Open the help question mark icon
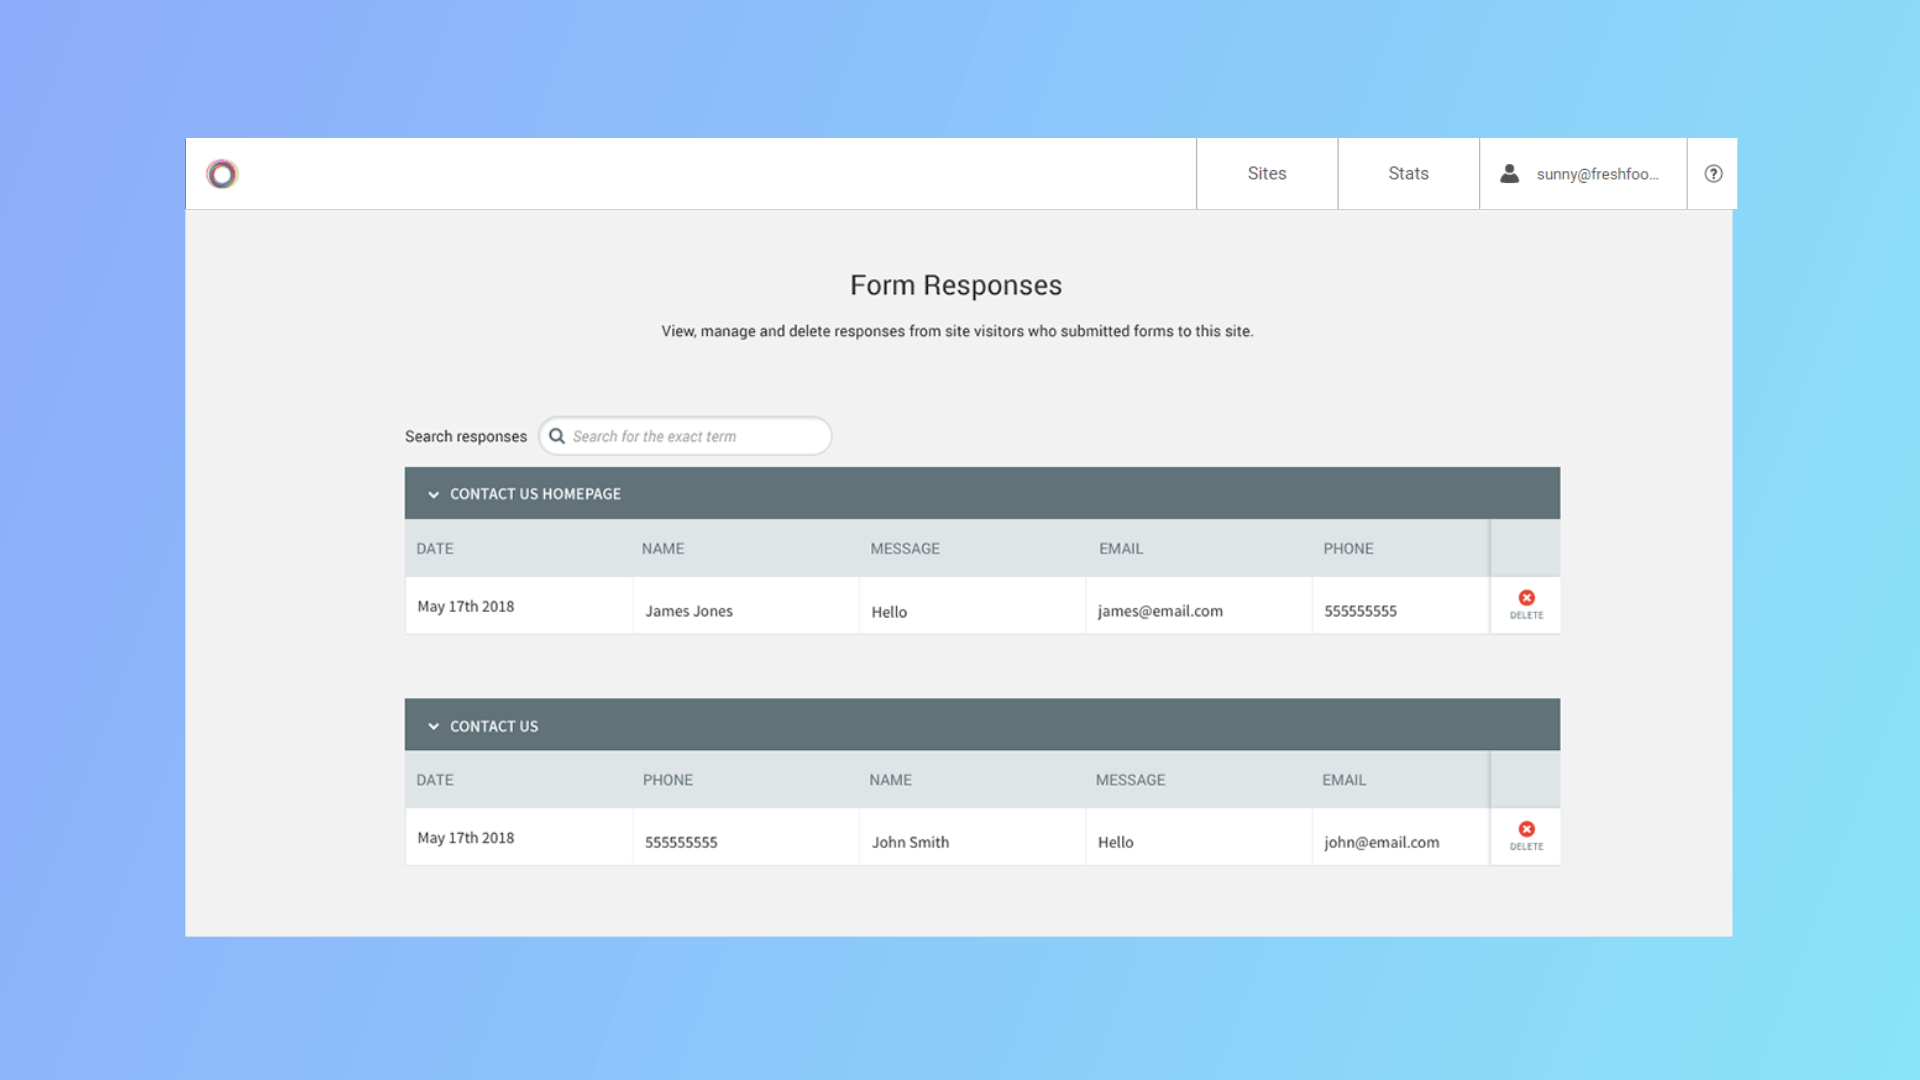This screenshot has height=1080, width=1920. [x=1713, y=174]
